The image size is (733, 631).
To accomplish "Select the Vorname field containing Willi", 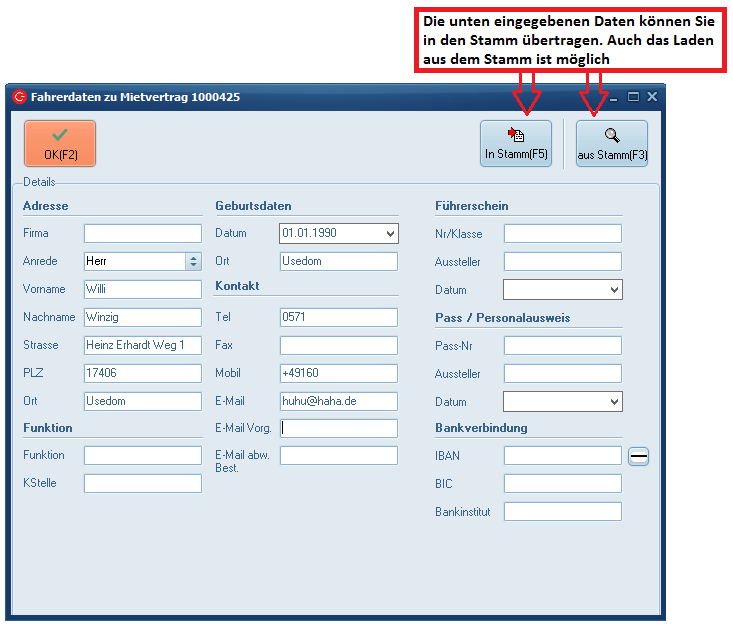I will (x=142, y=290).
